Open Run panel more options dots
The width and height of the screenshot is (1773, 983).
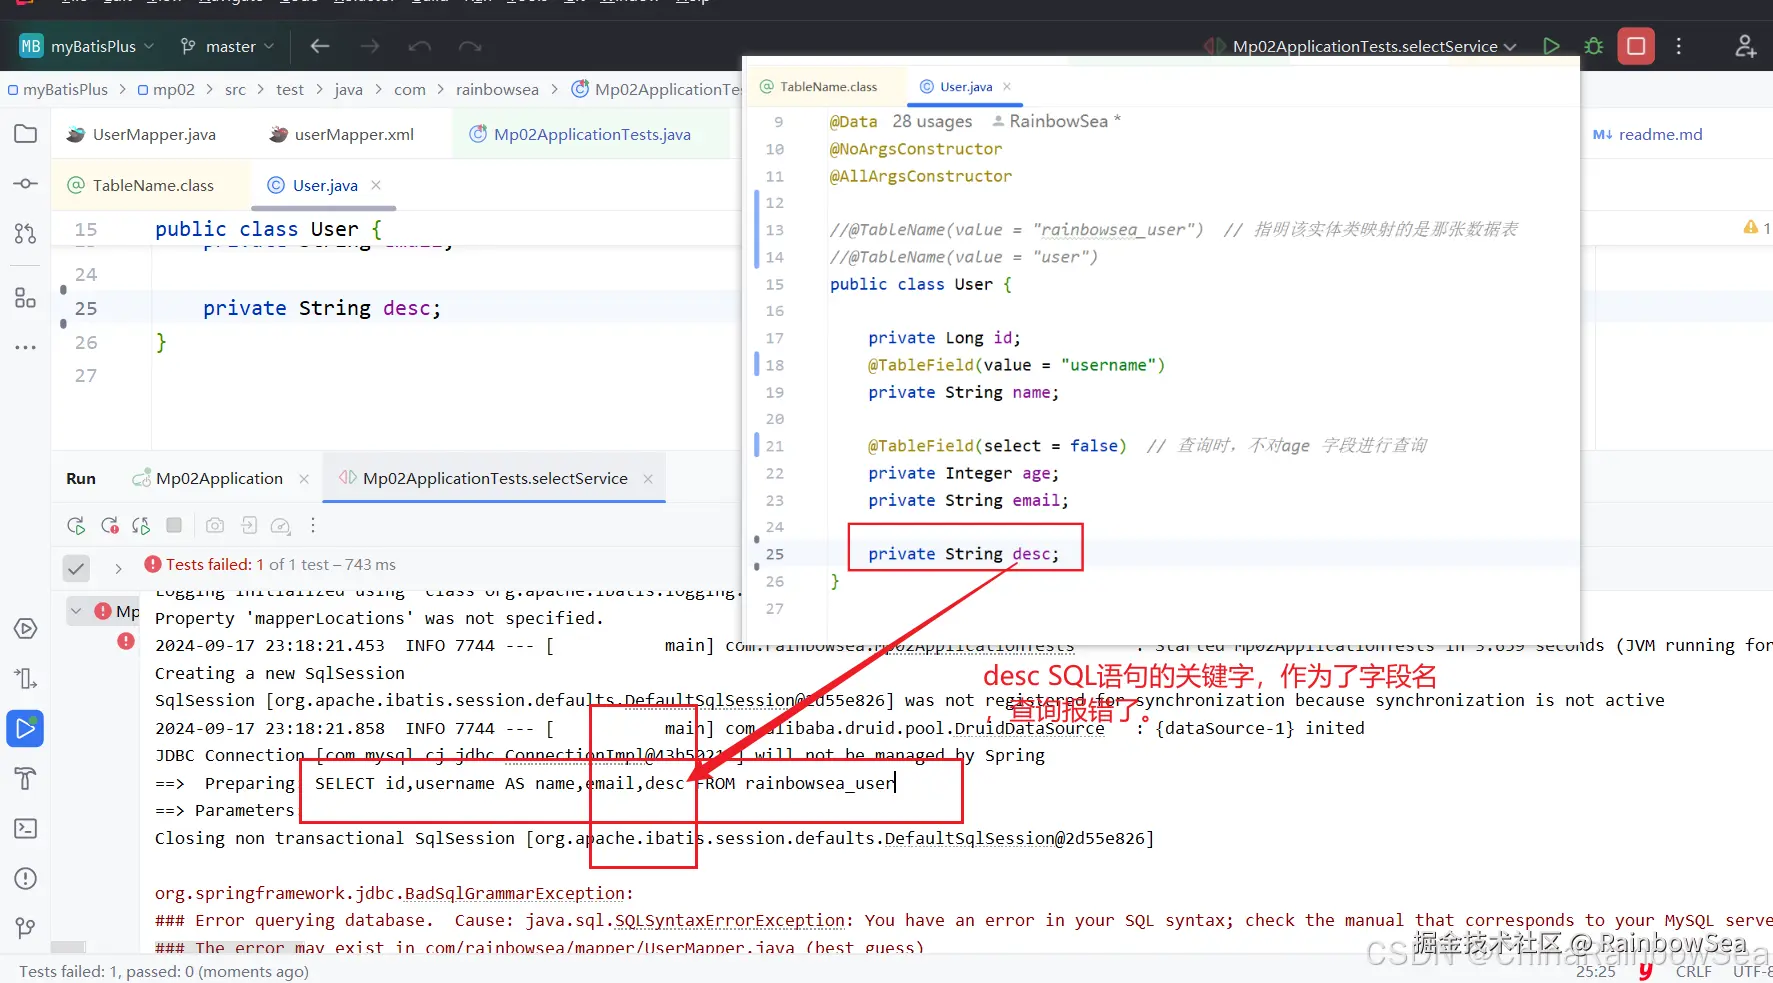pyautogui.click(x=313, y=525)
